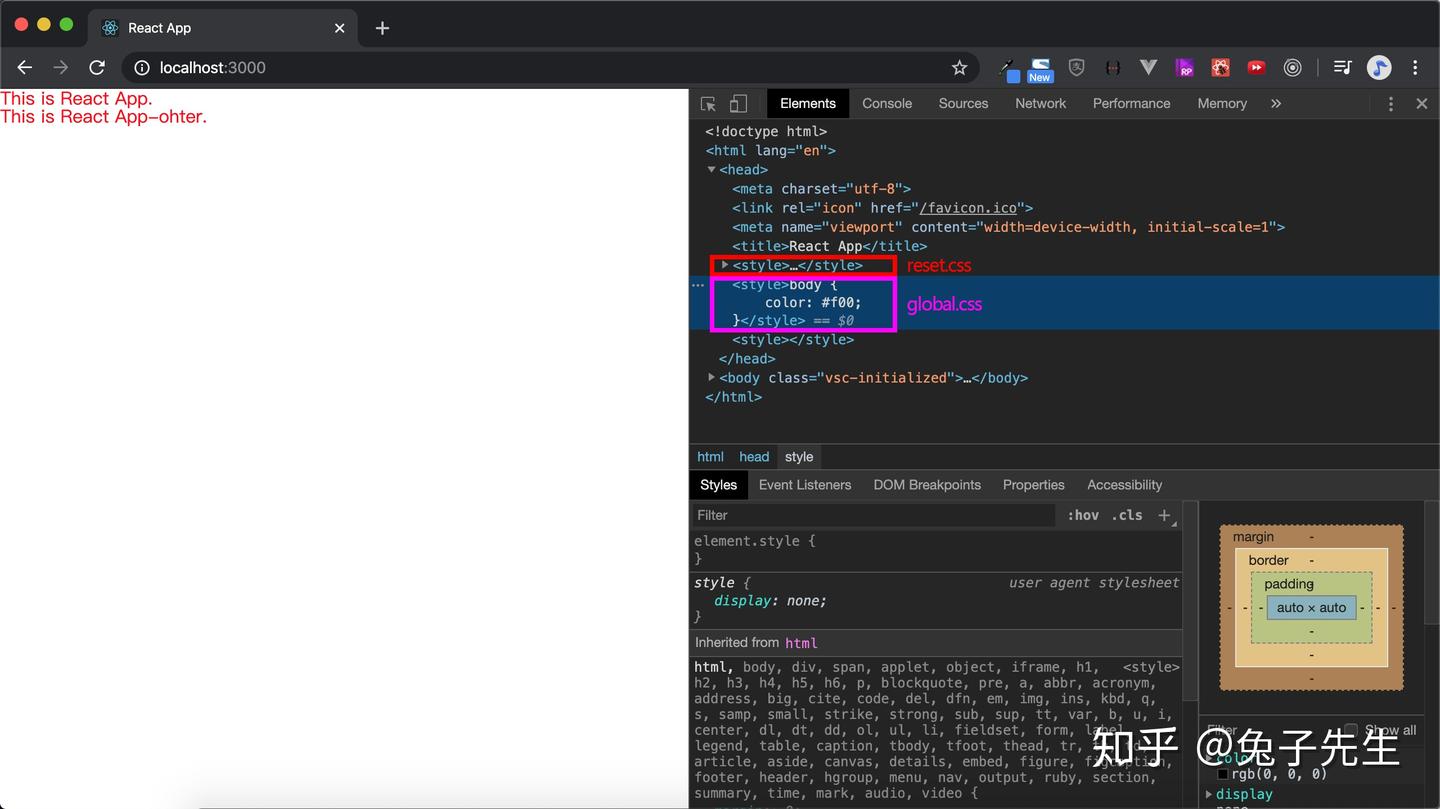Expand the body vsc-initialized node
1440x809 pixels.
tap(712, 378)
